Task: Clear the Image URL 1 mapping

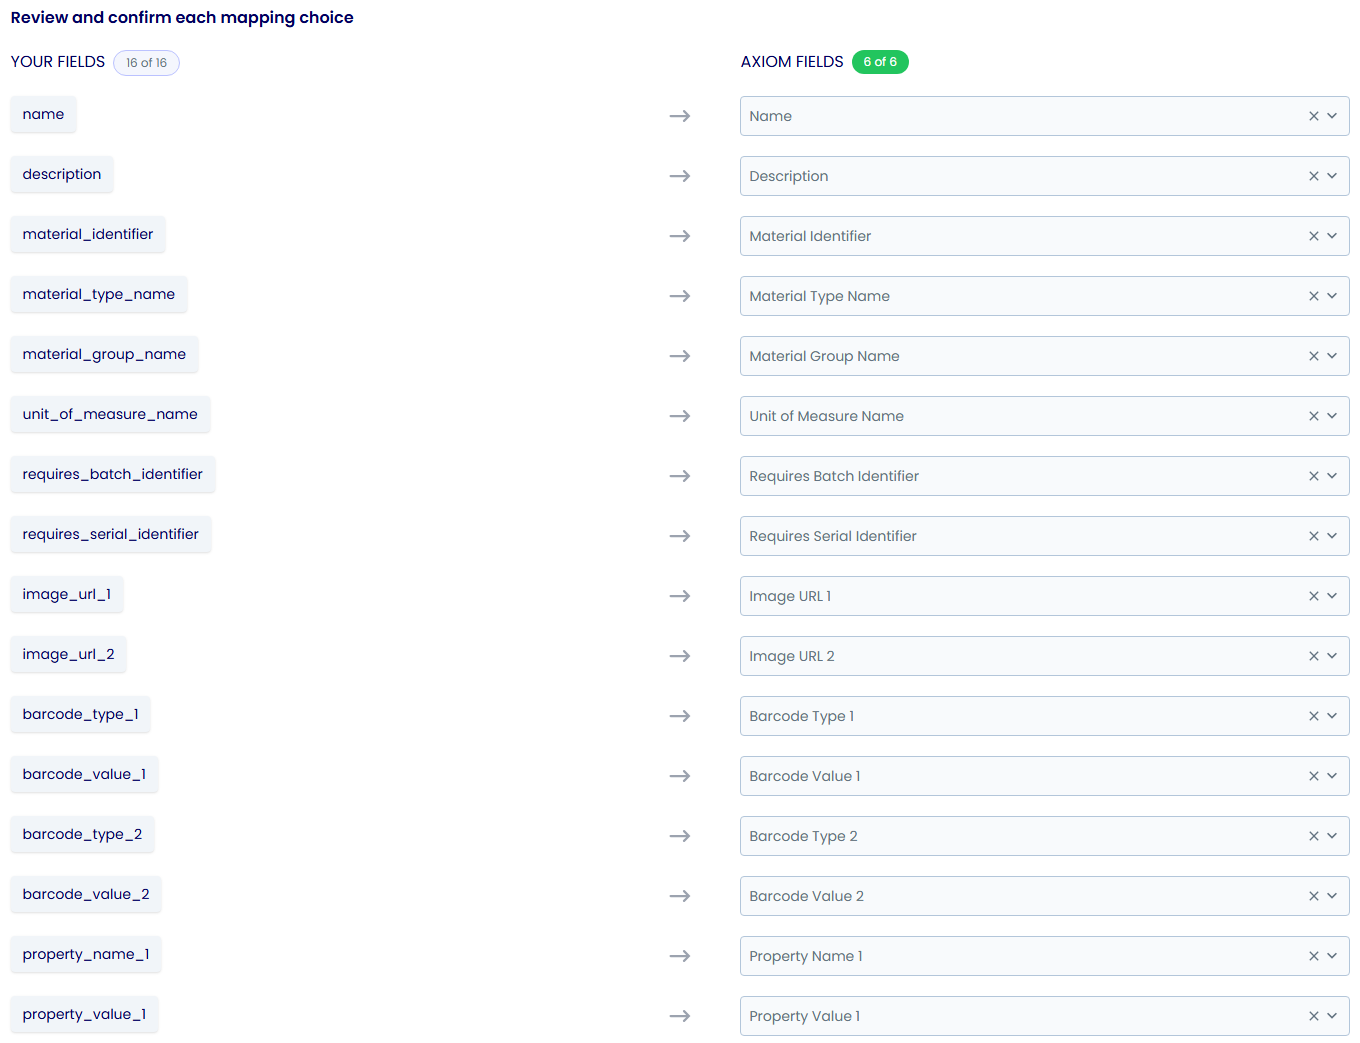Action: click(1314, 596)
